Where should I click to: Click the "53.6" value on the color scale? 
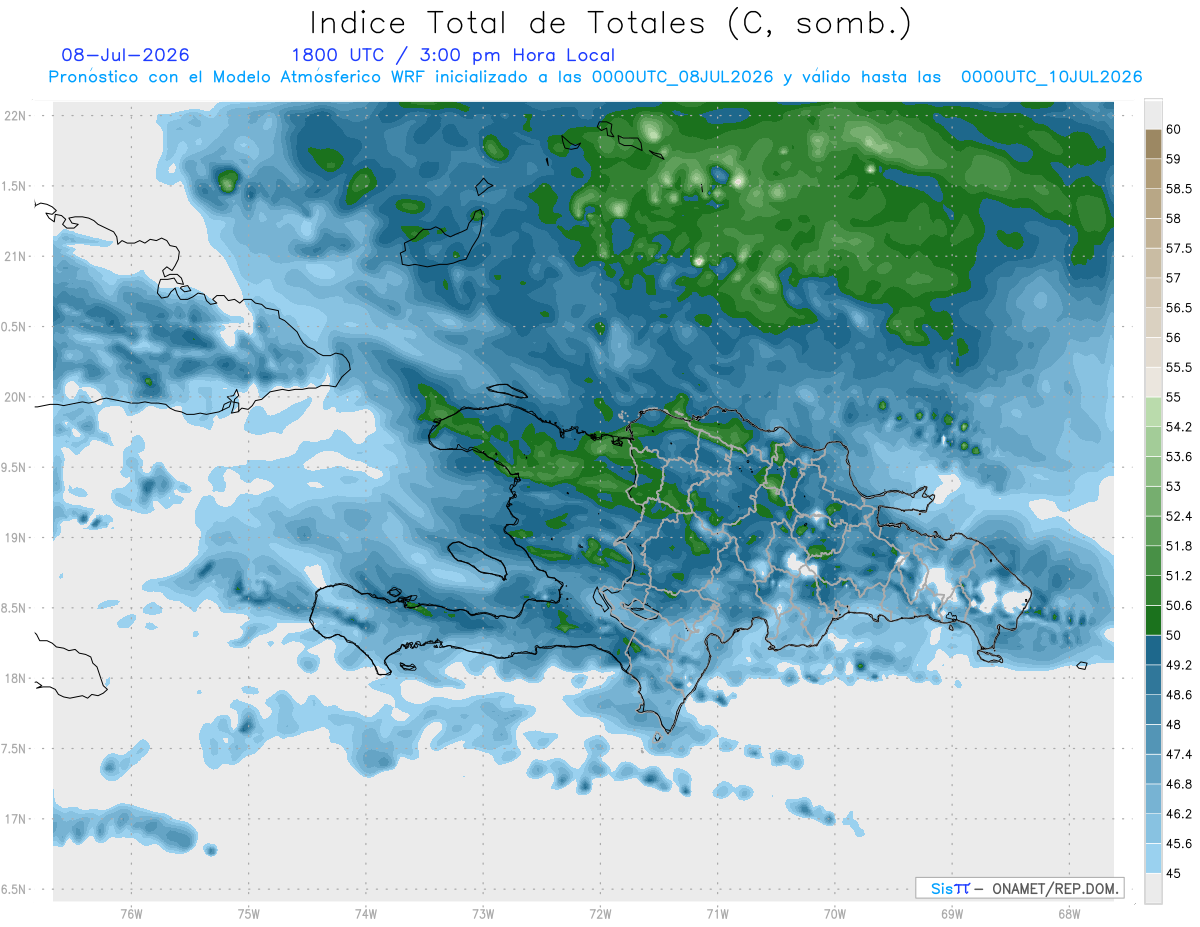tap(1178, 457)
